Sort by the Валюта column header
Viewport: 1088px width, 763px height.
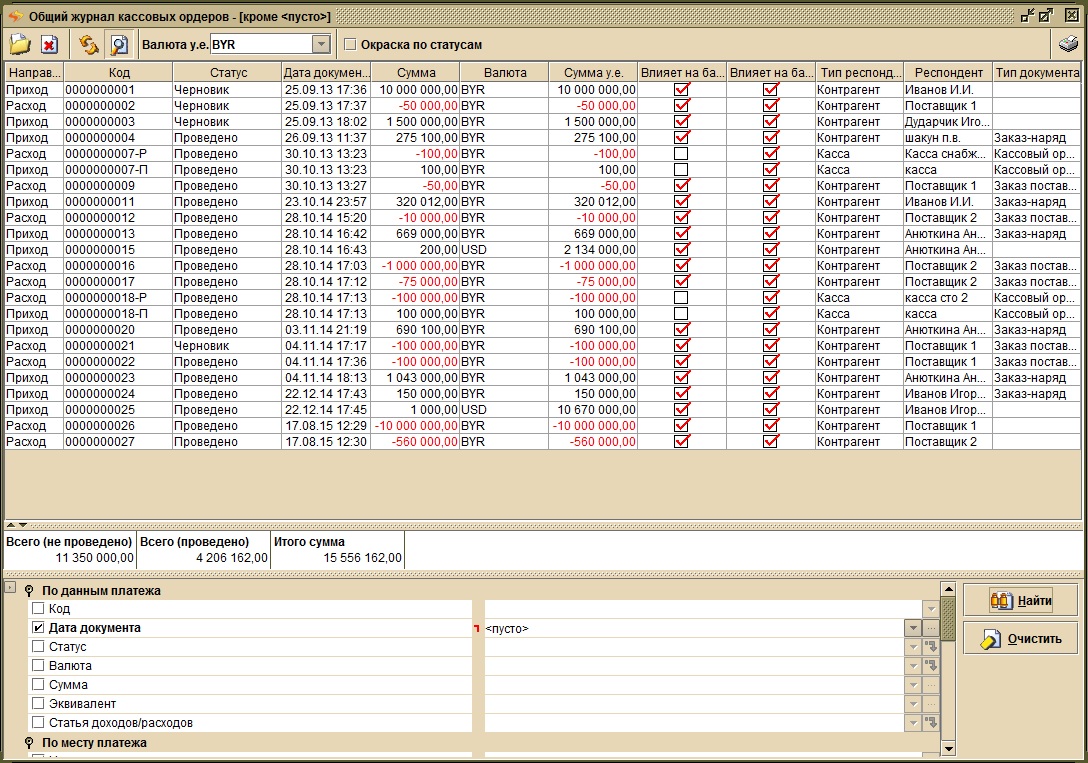tap(504, 72)
